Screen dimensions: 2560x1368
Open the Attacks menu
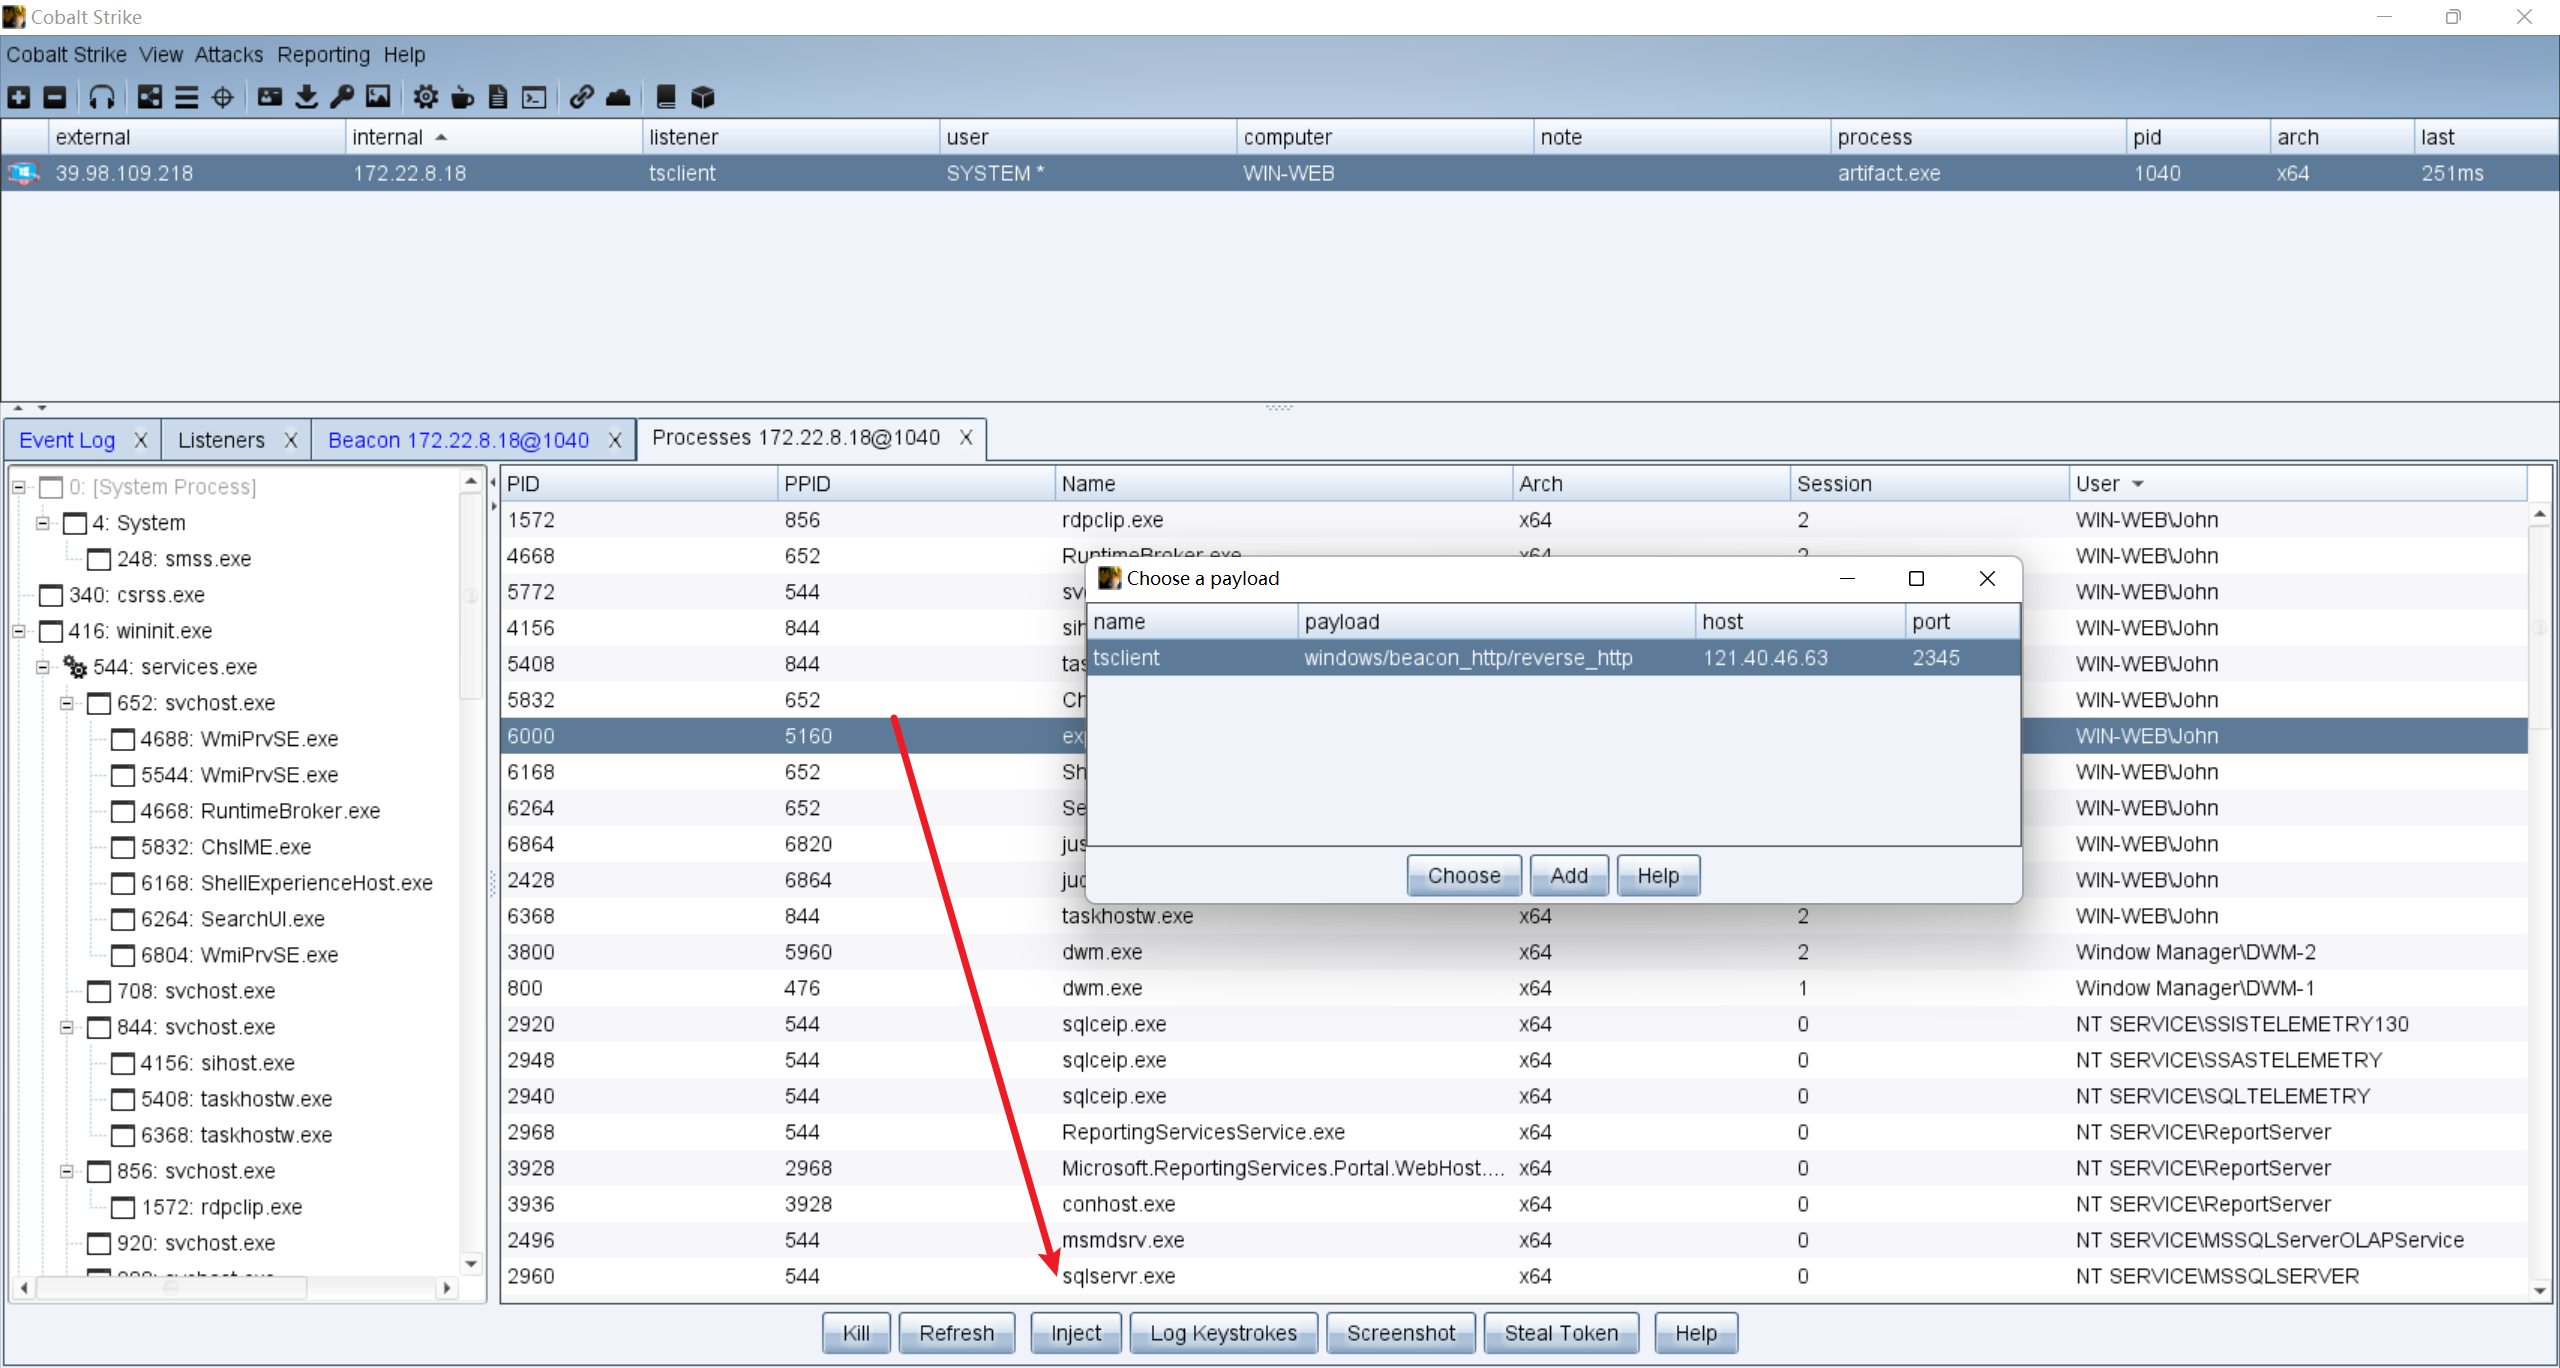228,54
